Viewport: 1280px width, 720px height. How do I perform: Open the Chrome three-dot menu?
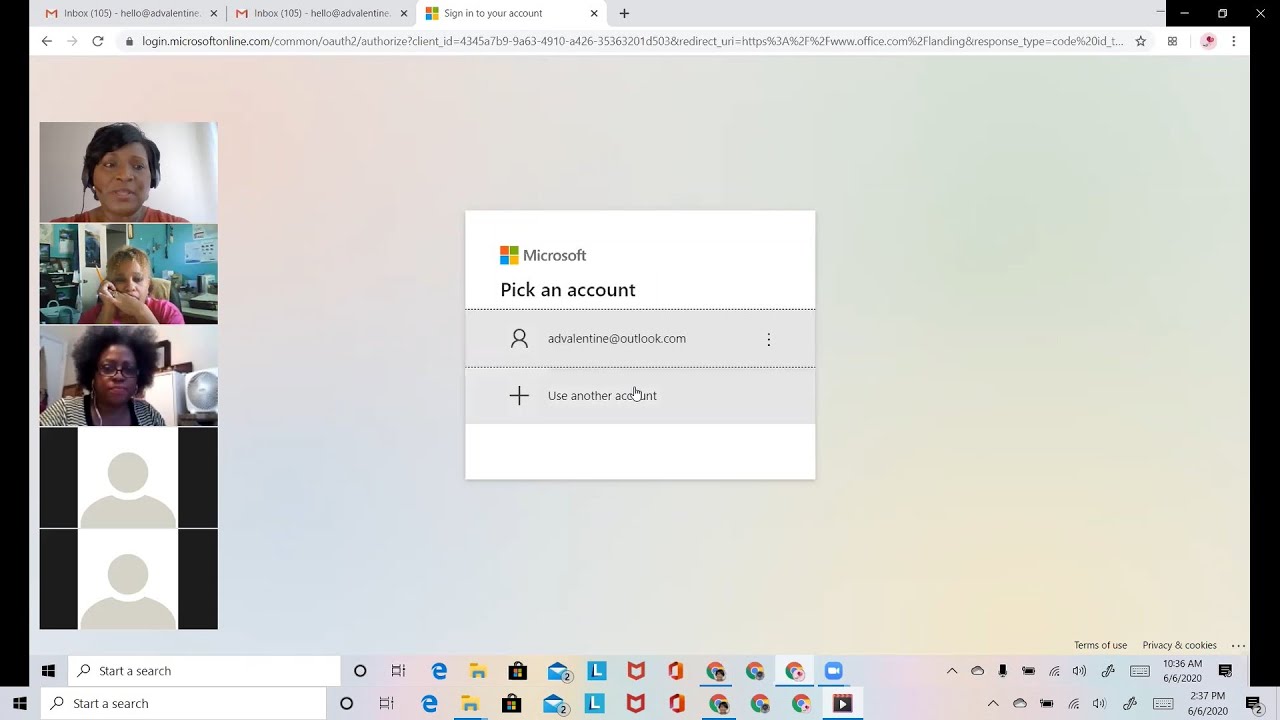(1234, 41)
